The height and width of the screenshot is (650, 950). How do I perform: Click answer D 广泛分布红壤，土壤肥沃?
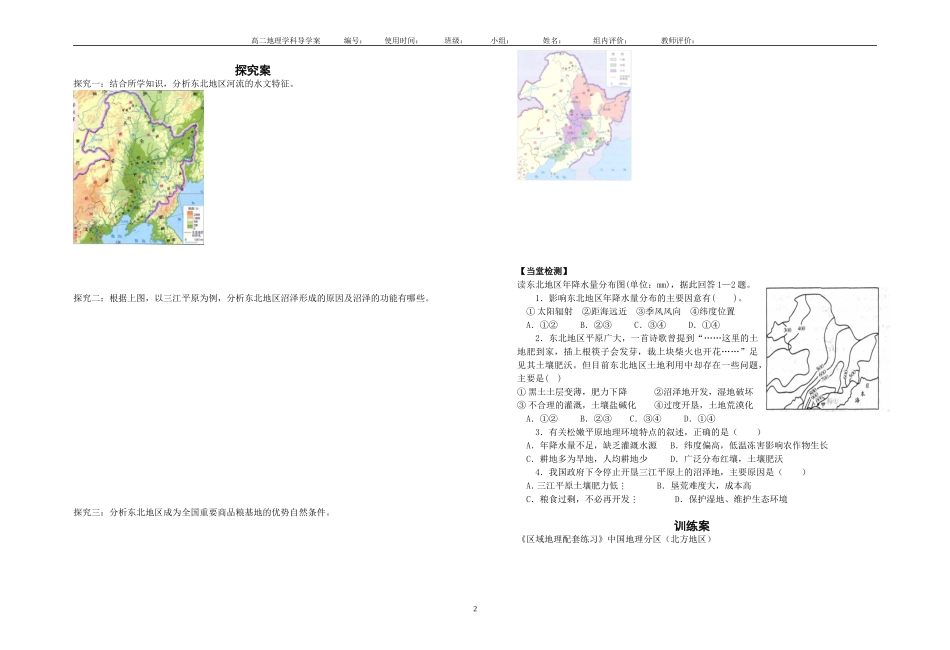(x=726, y=459)
